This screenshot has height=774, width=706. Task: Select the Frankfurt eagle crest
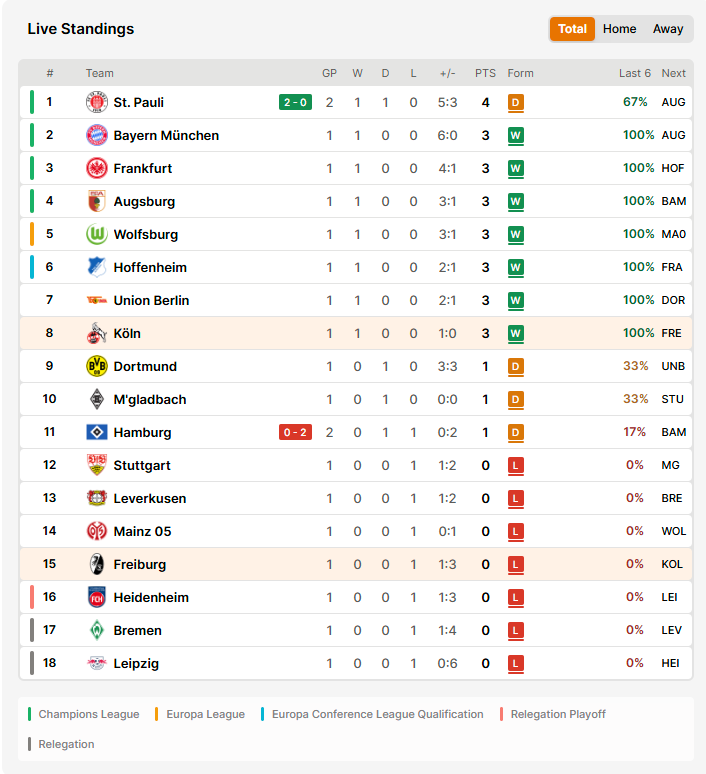pyautogui.click(x=97, y=168)
